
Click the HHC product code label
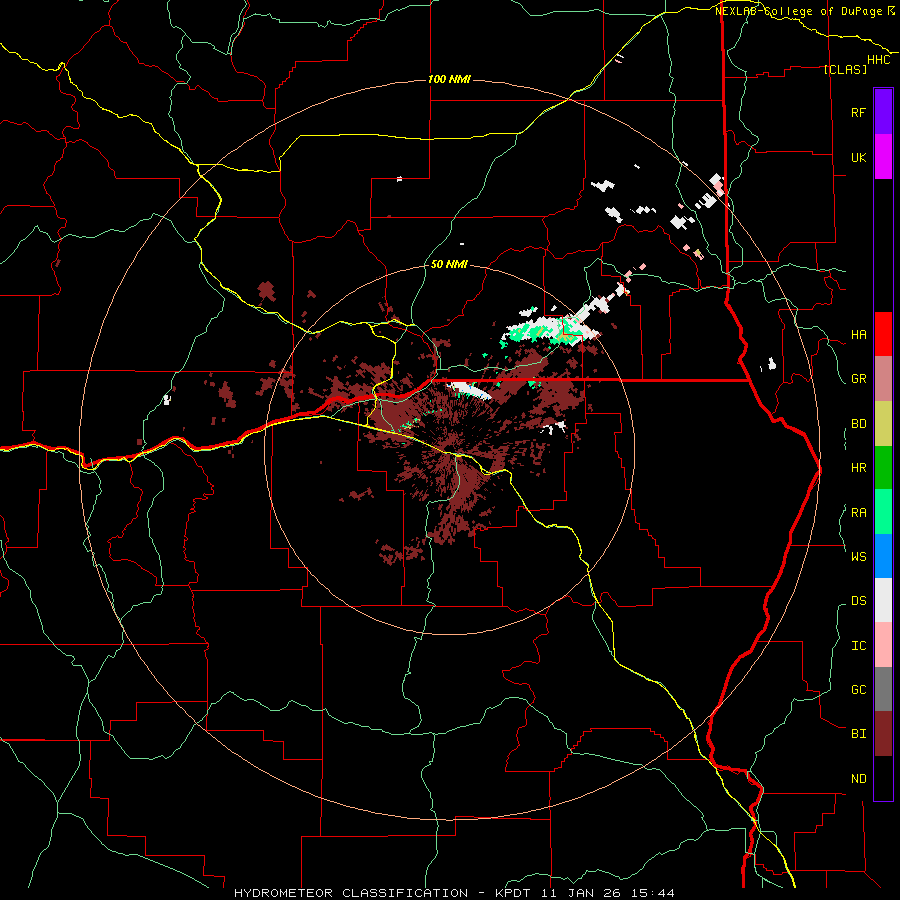879,60
